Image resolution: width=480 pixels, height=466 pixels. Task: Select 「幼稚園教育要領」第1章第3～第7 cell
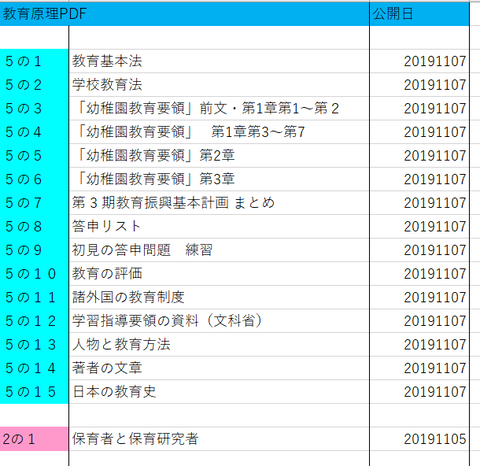pos(219,132)
